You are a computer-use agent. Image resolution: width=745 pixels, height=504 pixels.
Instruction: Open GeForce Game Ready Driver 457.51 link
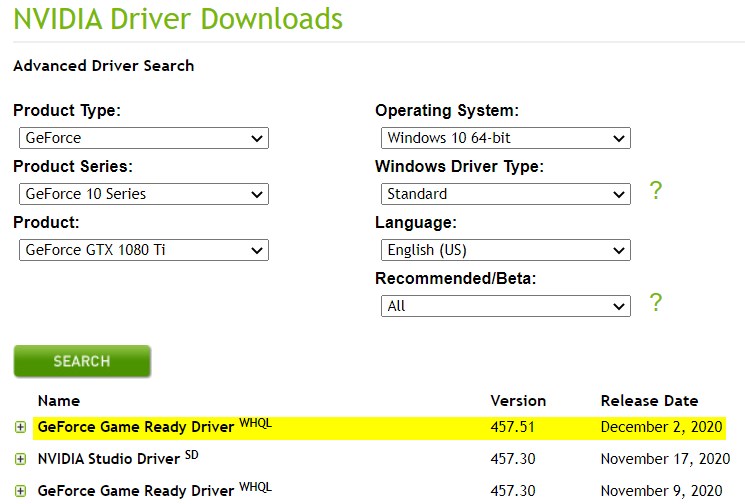click(x=154, y=426)
